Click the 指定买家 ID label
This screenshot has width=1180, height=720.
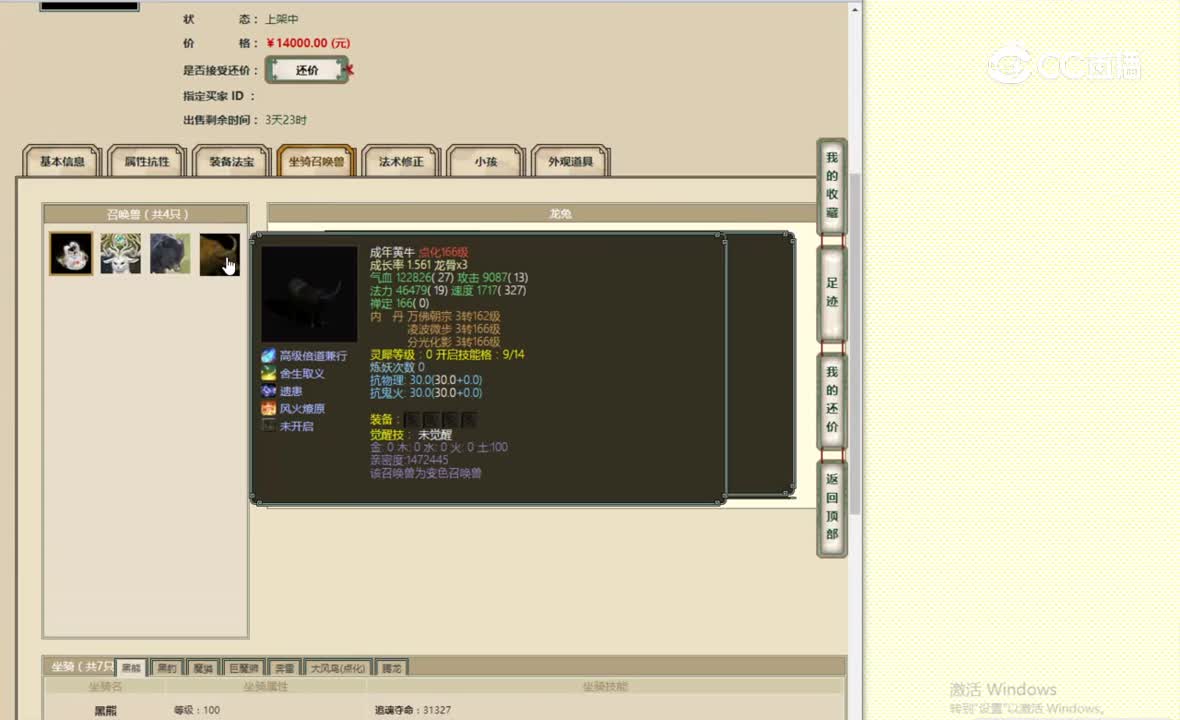pos(219,96)
